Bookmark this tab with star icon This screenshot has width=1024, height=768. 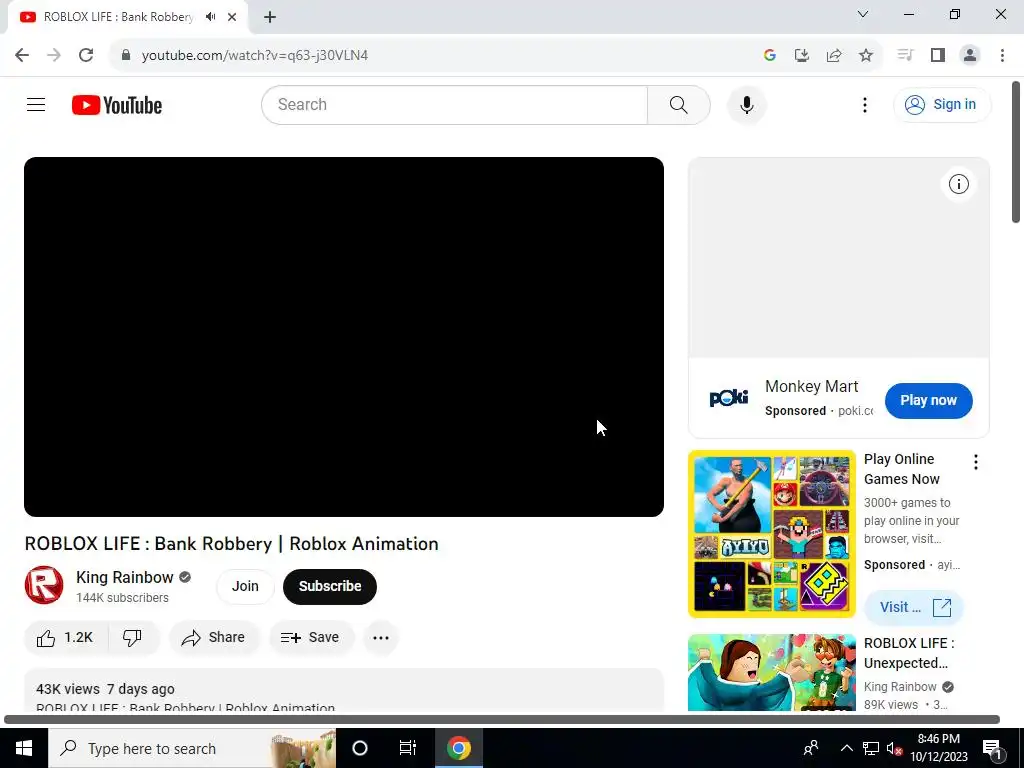866,56
